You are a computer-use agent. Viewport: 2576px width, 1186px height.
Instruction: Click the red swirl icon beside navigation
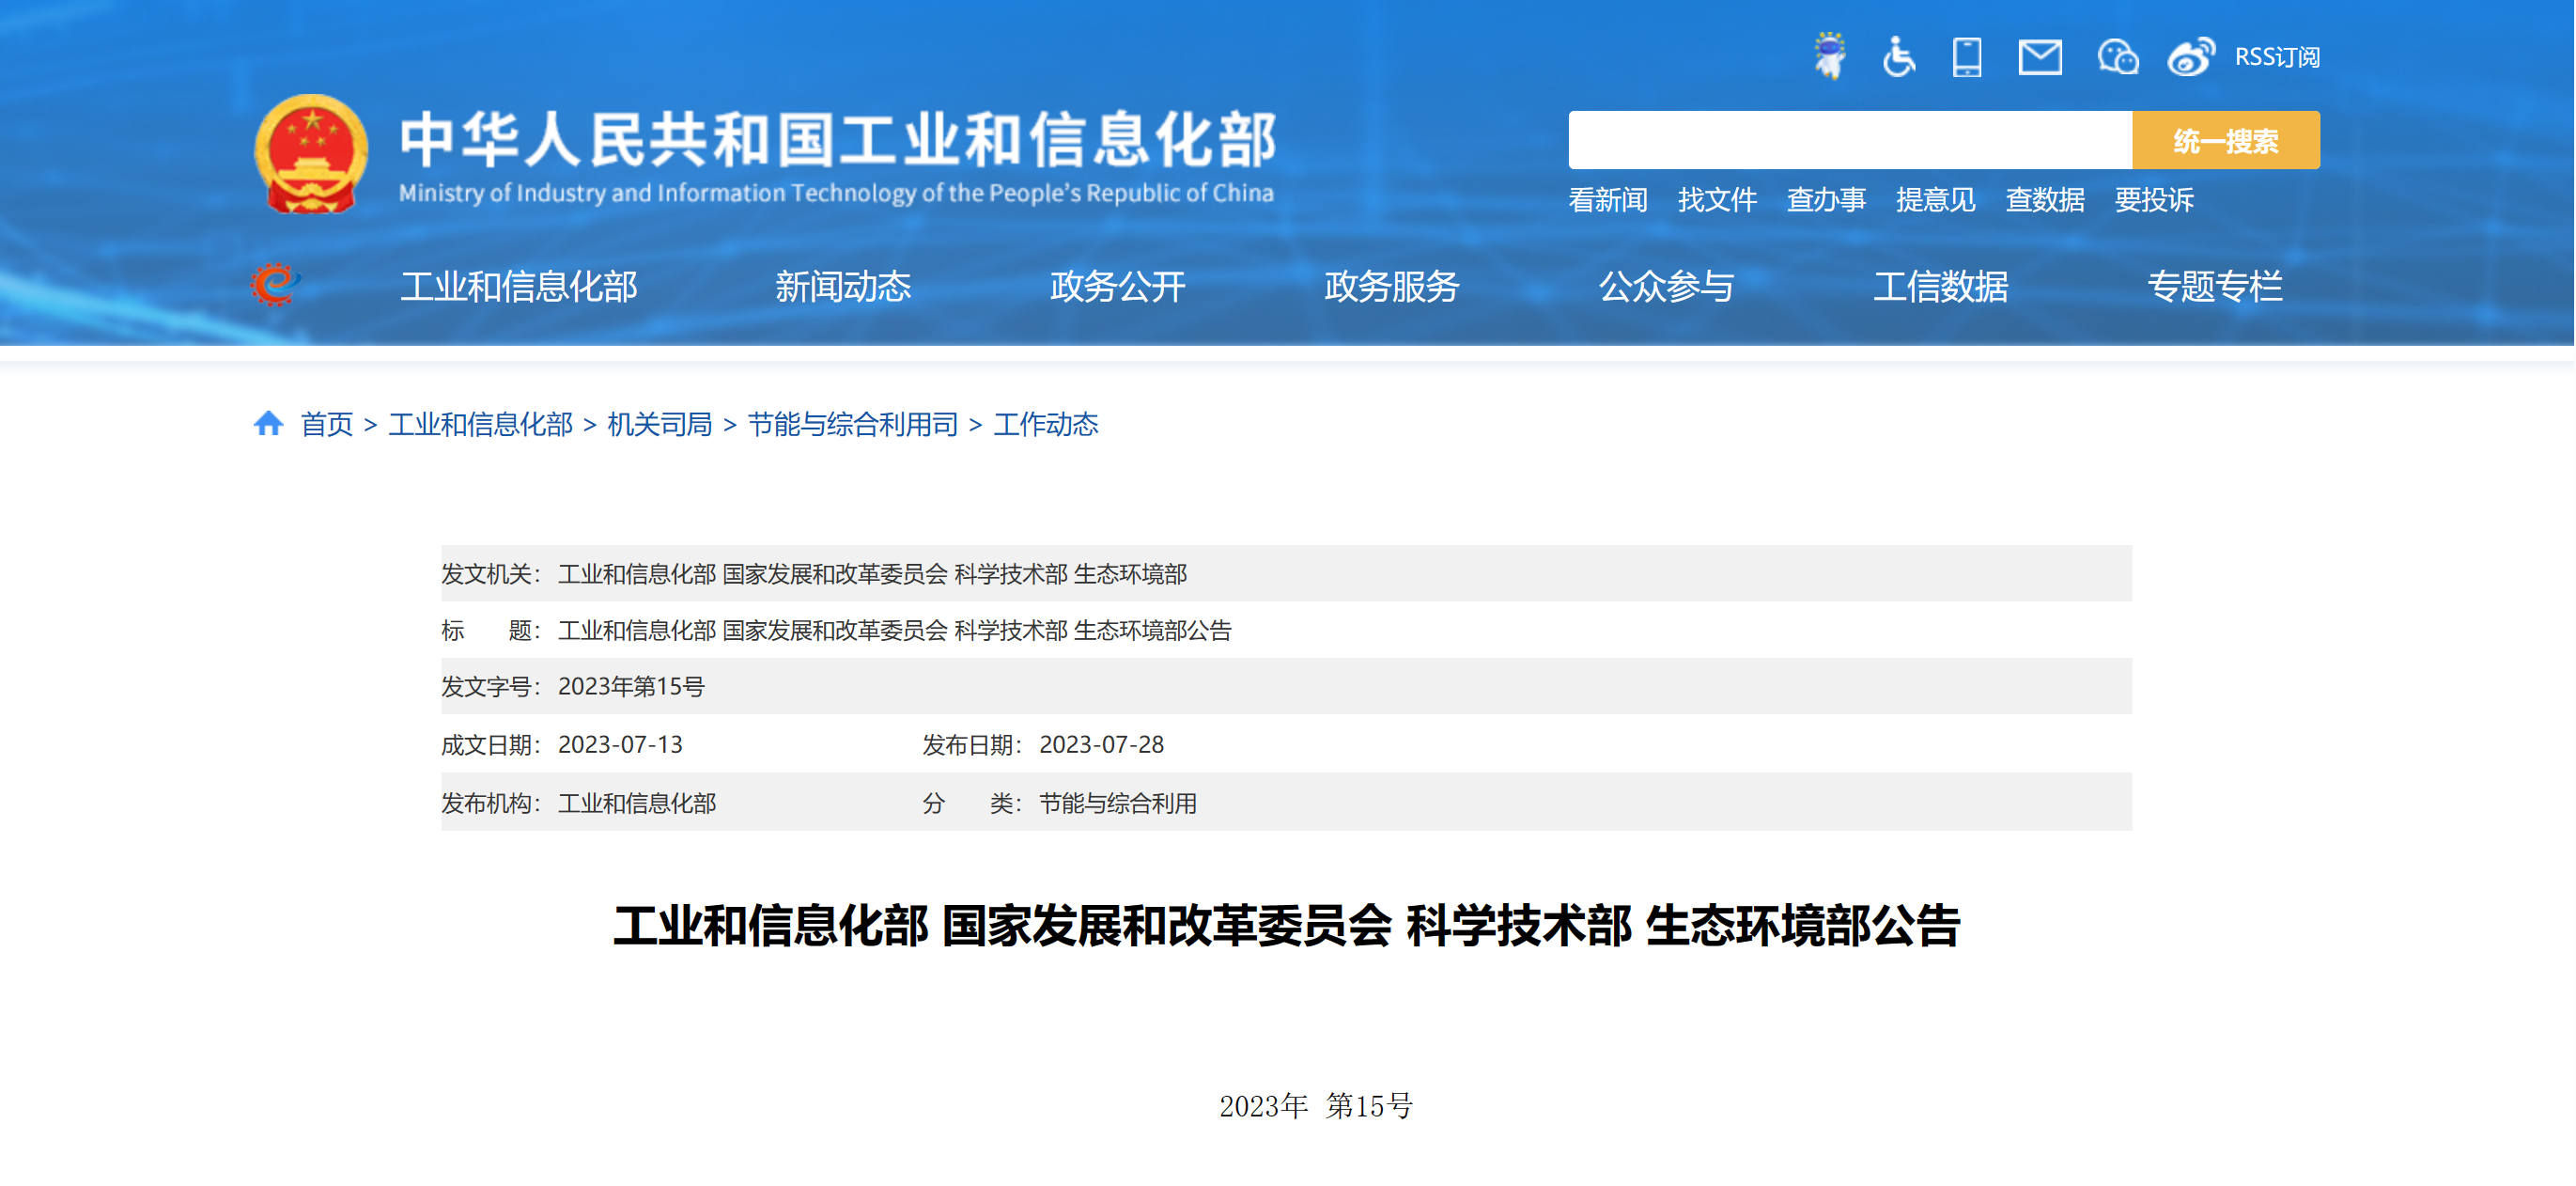click(274, 285)
